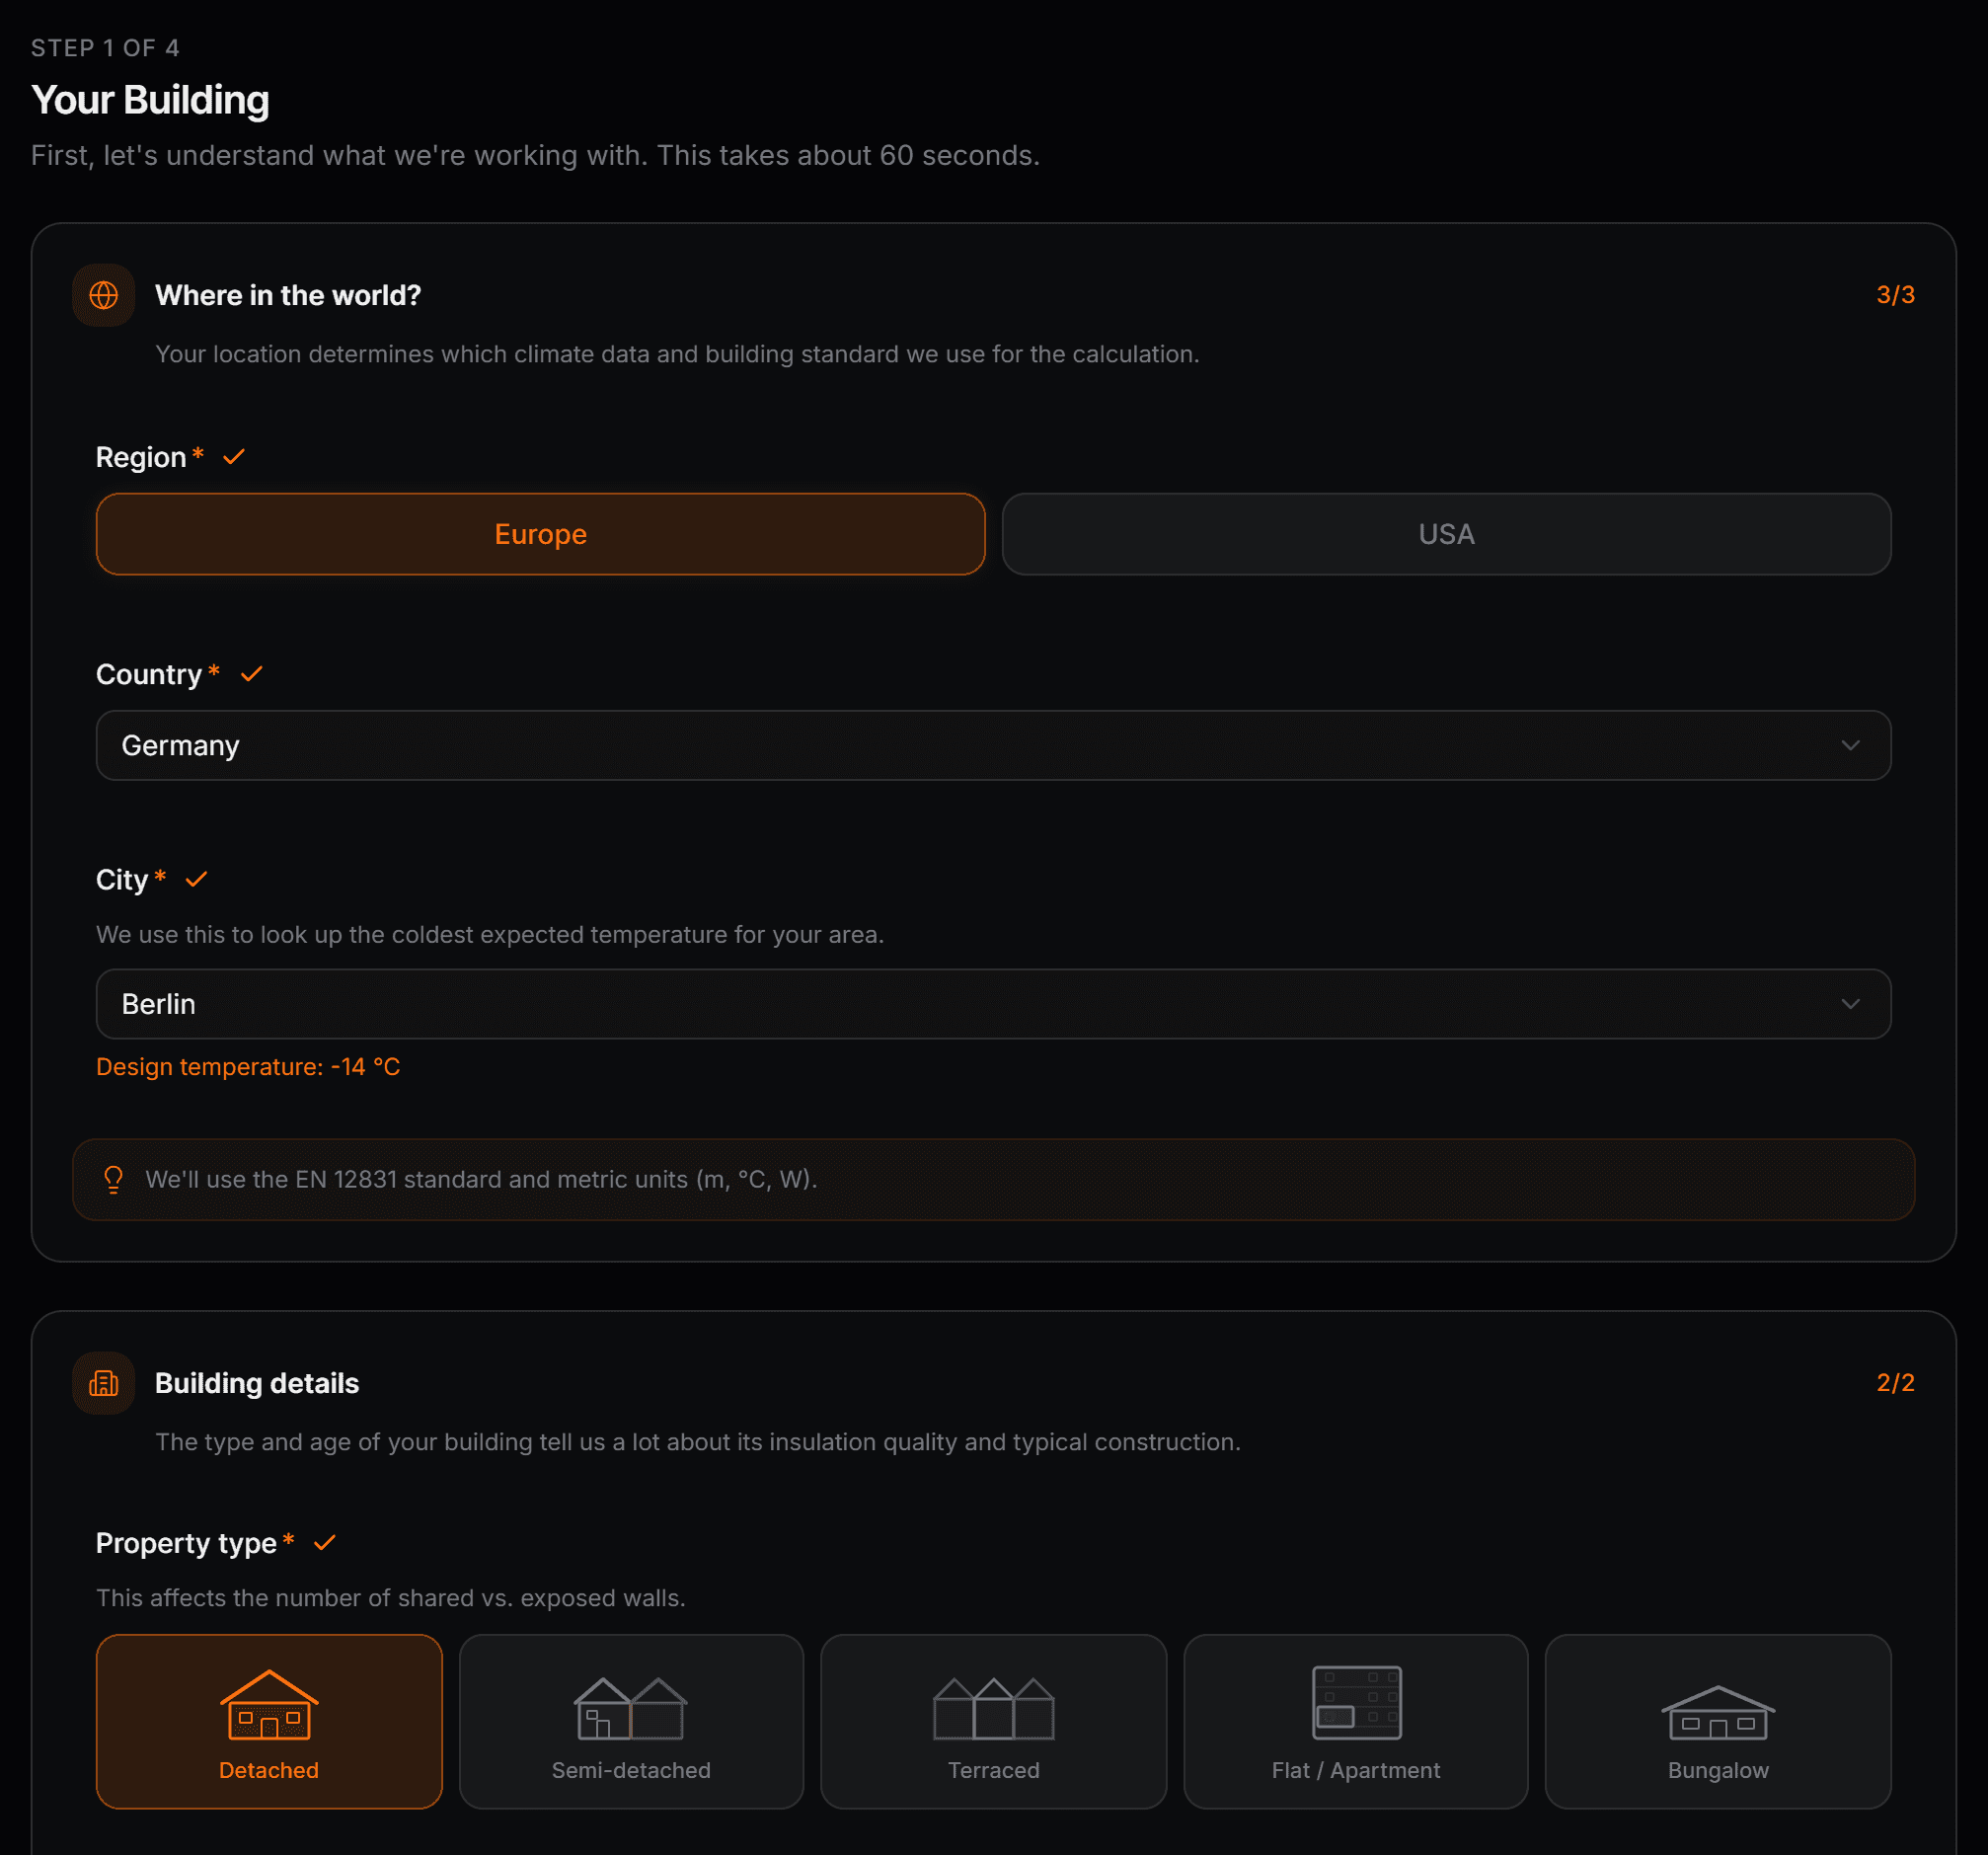Select the Terraced houses icon

tap(993, 1708)
